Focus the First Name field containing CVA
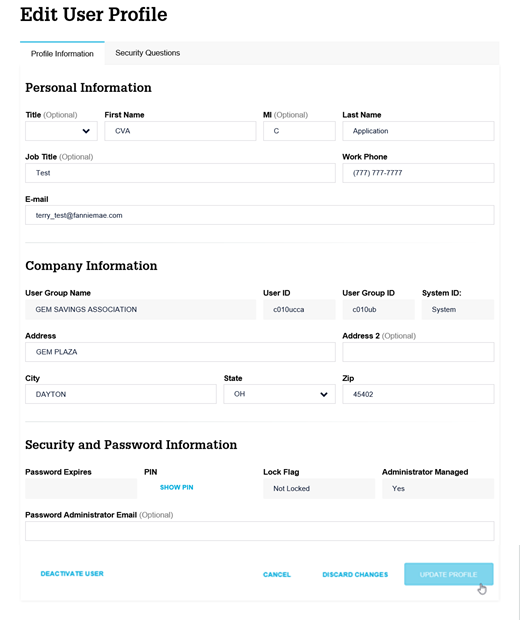The height and width of the screenshot is (620, 520). click(x=180, y=131)
